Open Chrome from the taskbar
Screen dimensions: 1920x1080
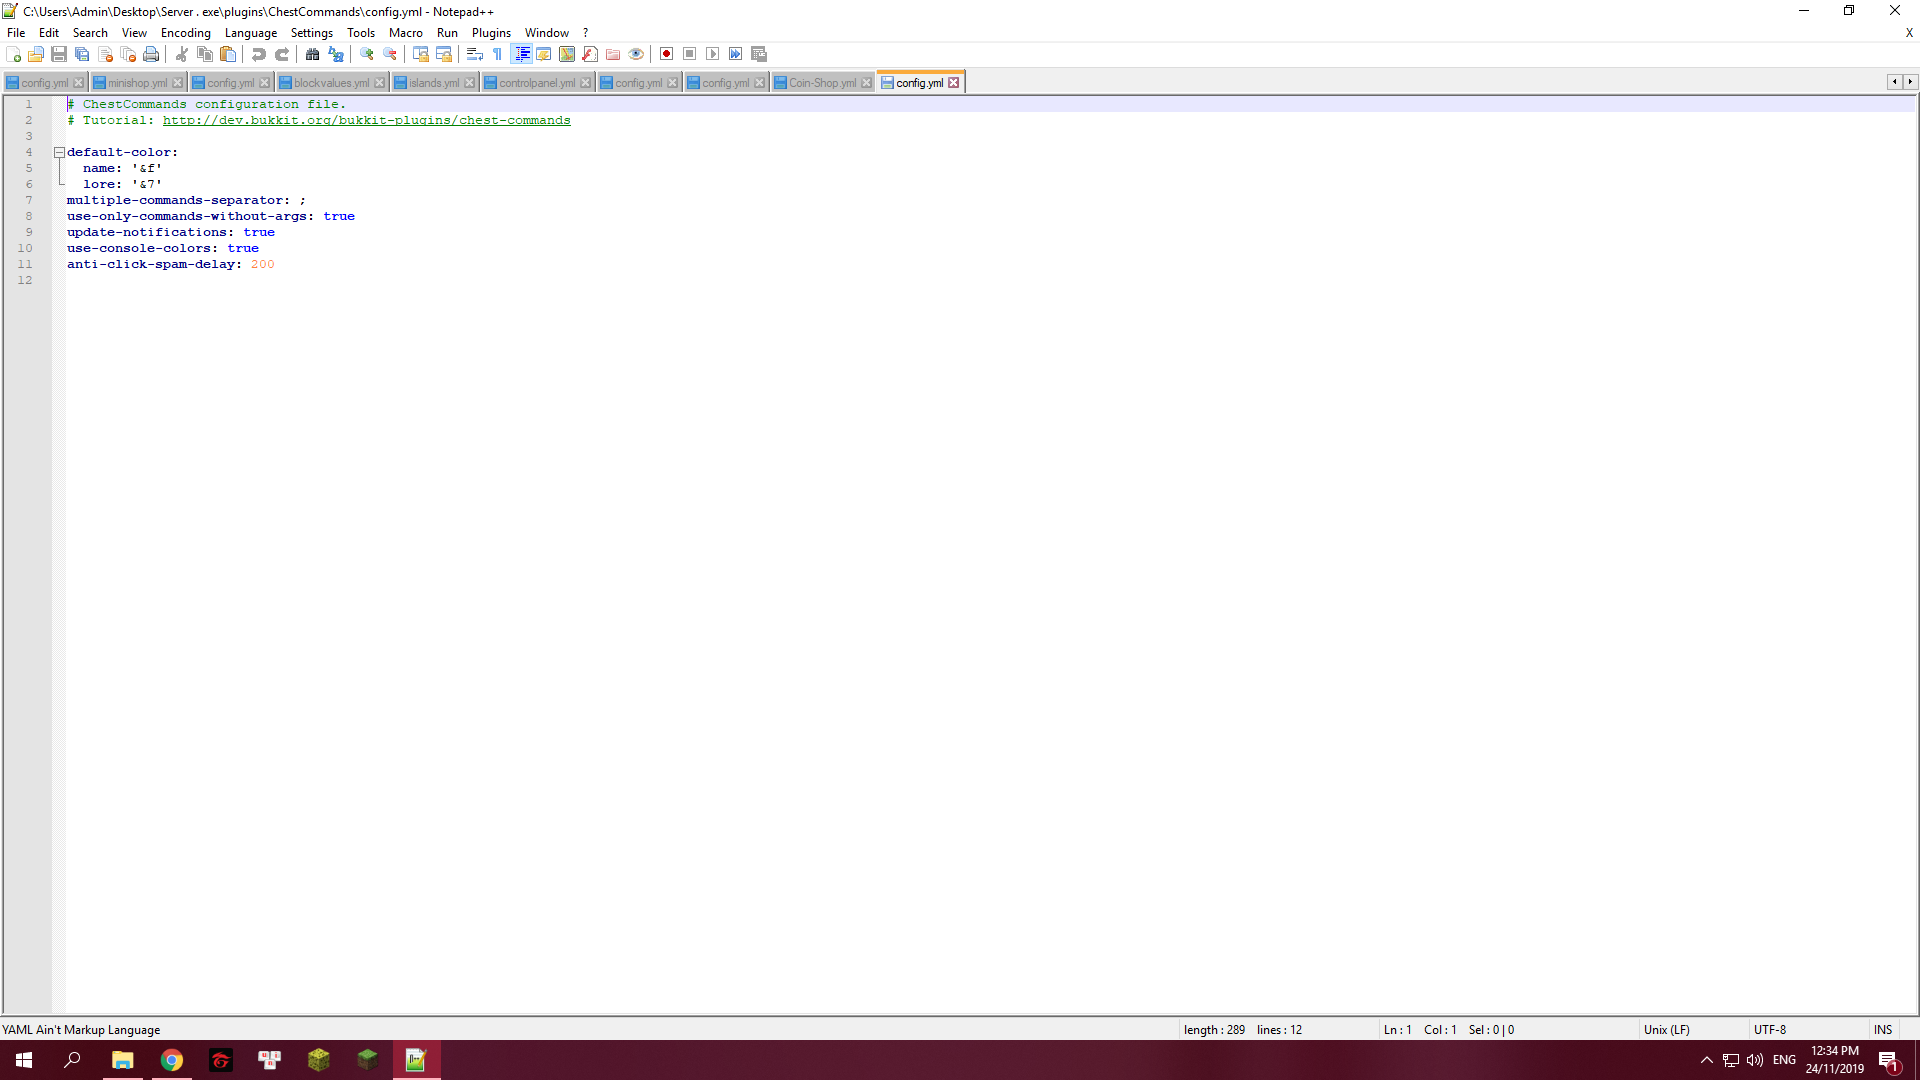click(x=172, y=1060)
